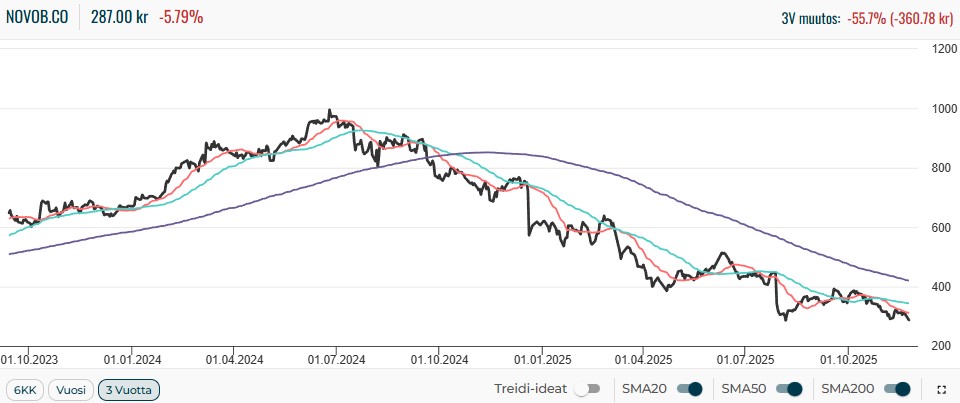Click the 1200 price axis label
This screenshot has height=403, width=960.
click(942, 48)
